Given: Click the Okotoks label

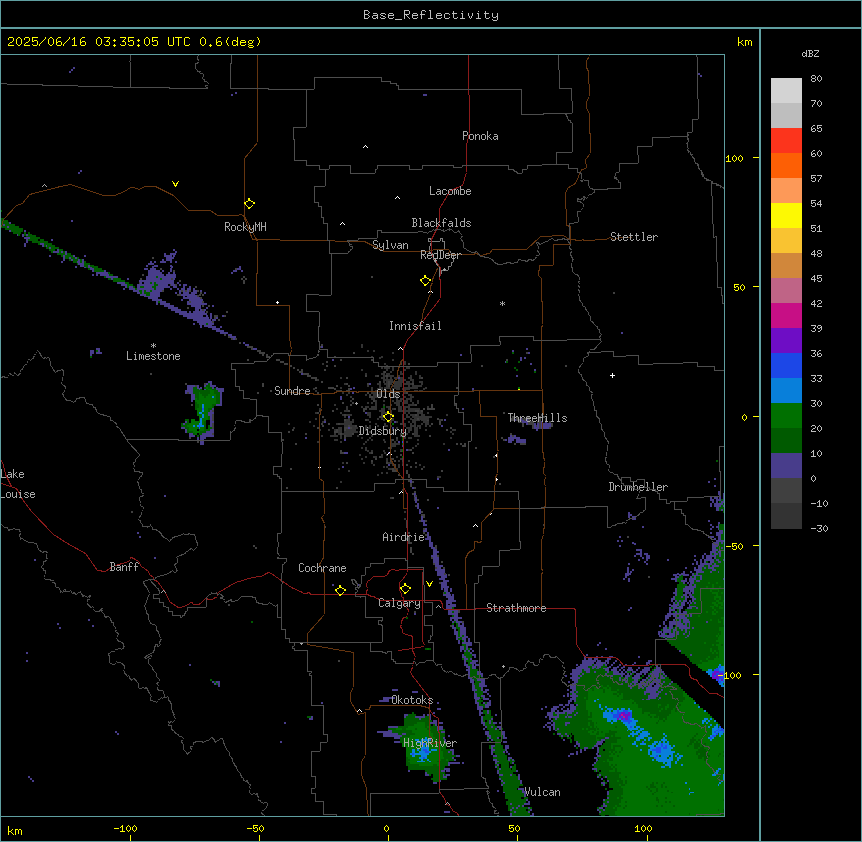Looking at the screenshot, I should (412, 700).
